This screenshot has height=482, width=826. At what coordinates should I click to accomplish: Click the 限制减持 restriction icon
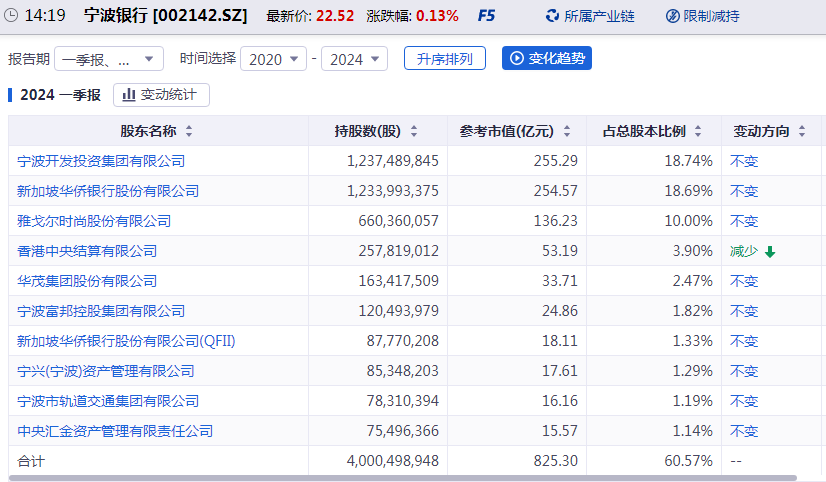point(673,16)
